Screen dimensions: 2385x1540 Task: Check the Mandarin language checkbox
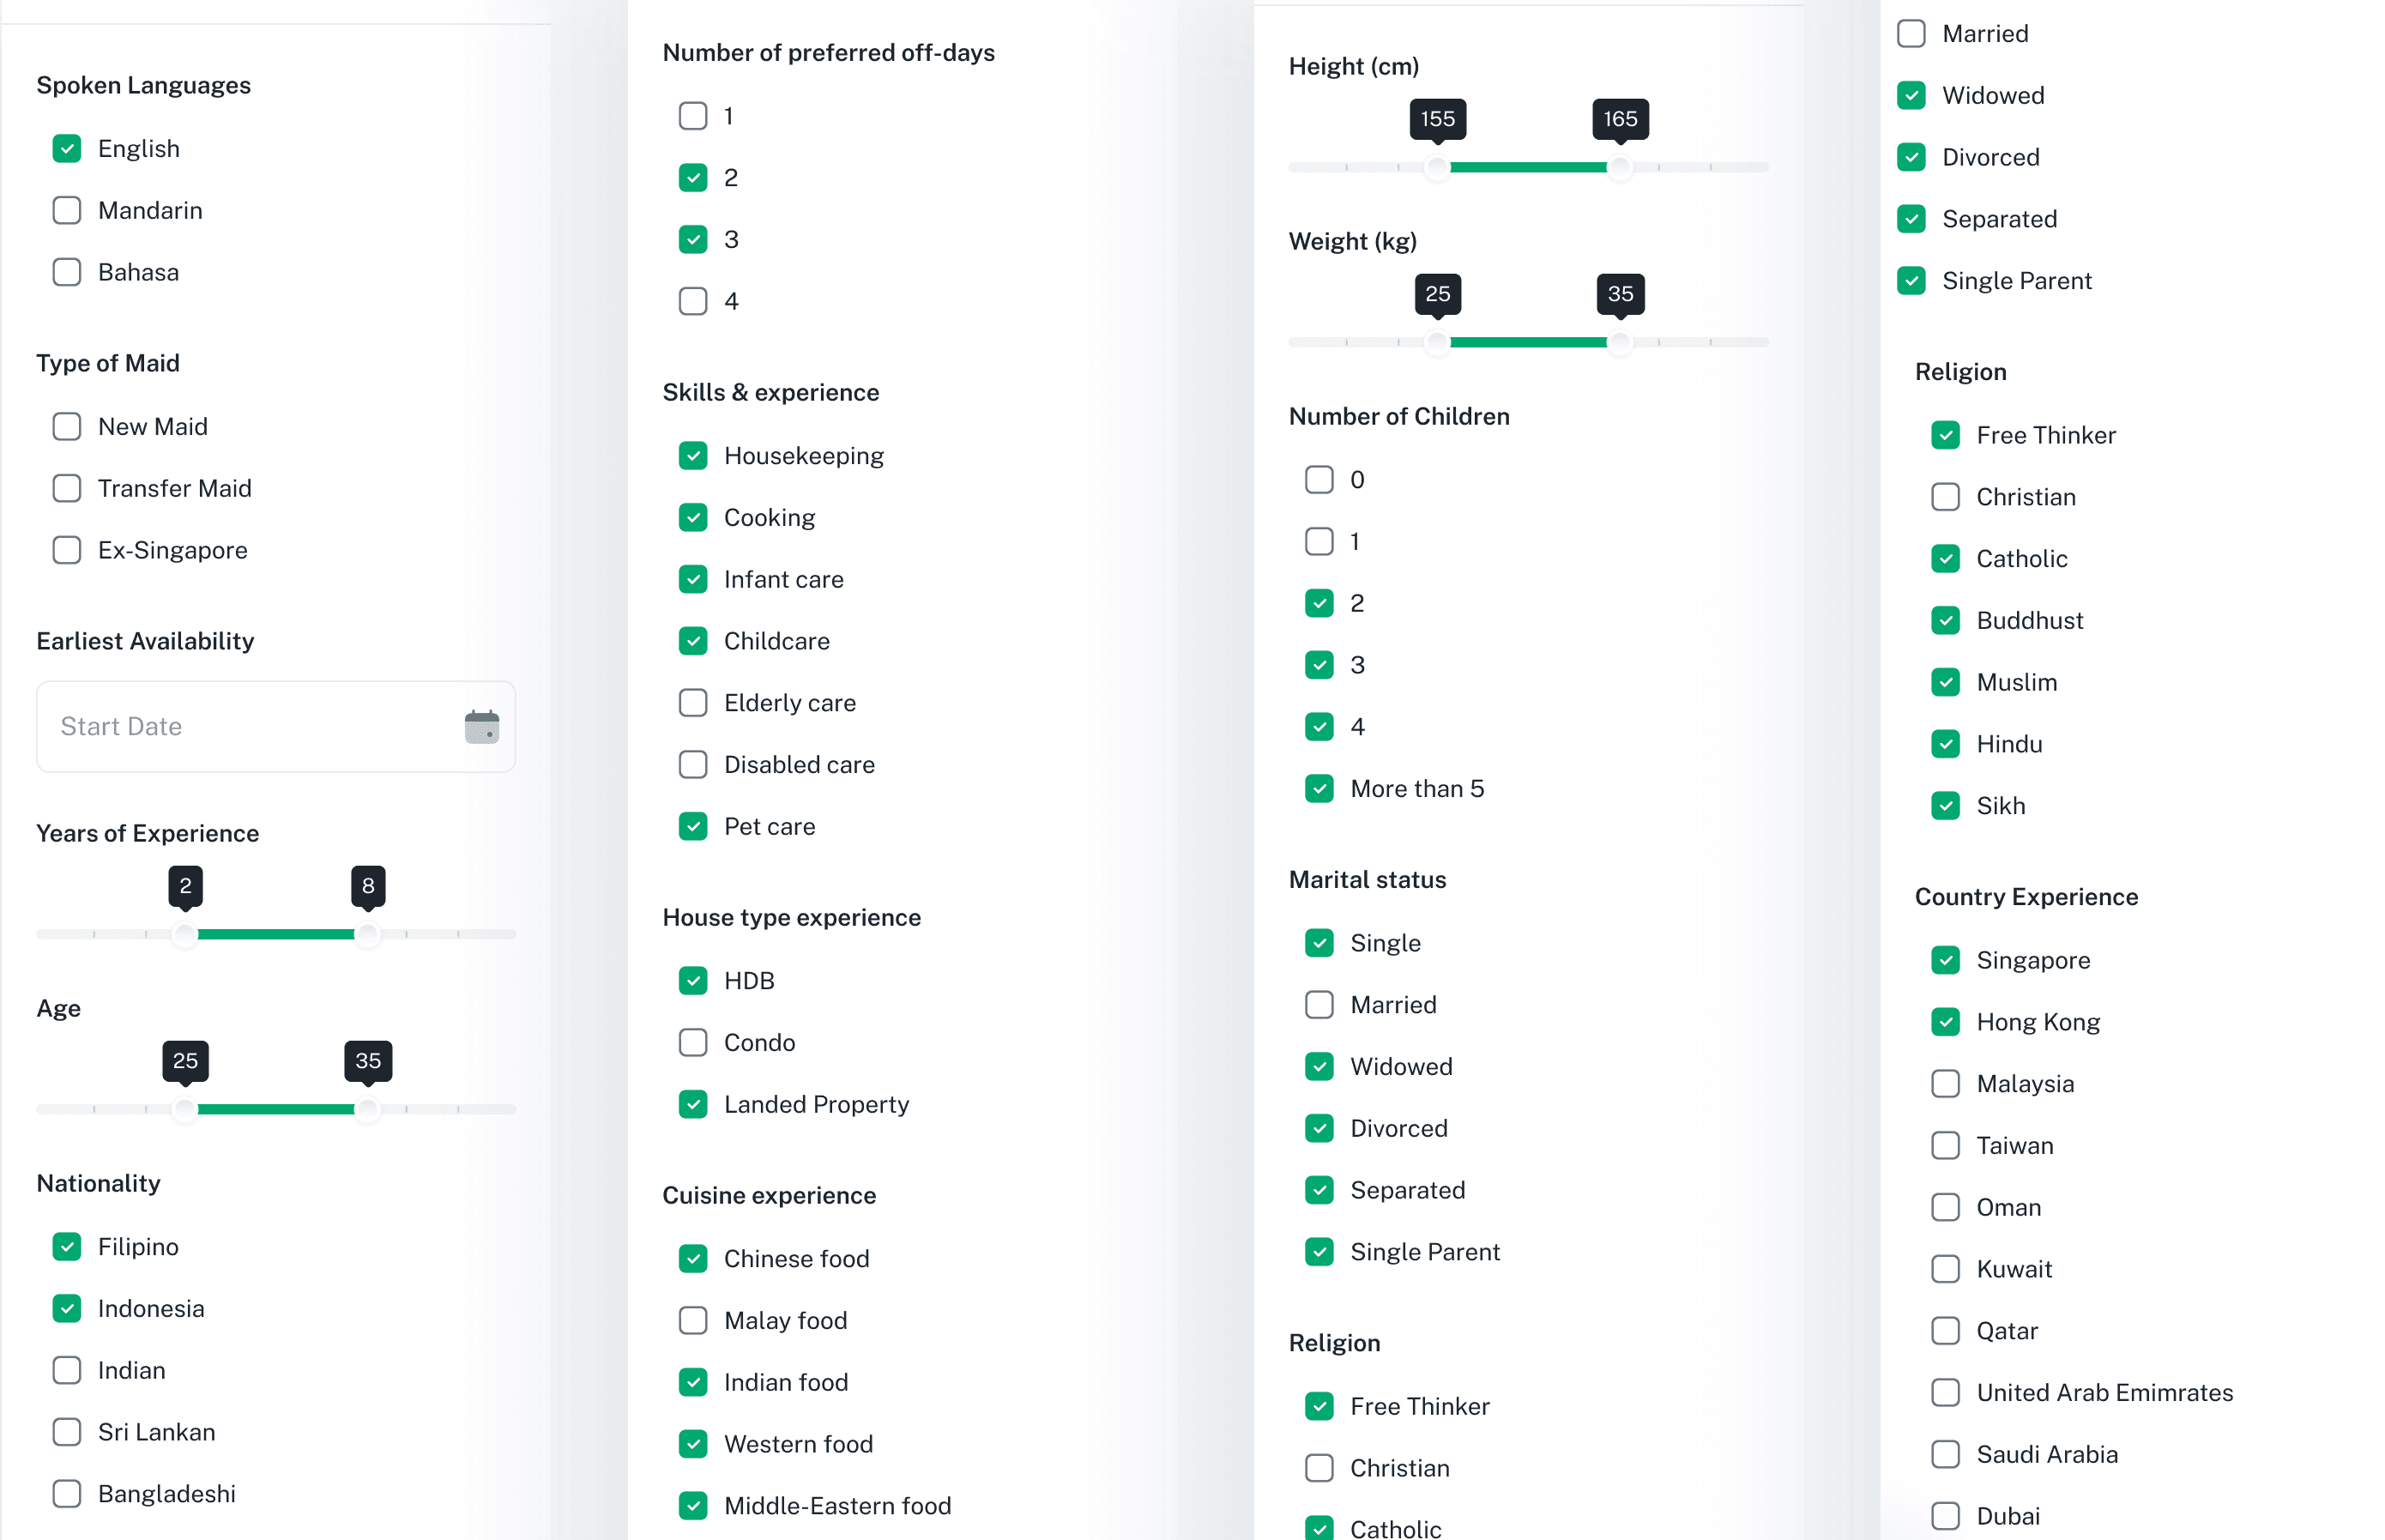pyautogui.click(x=66, y=211)
